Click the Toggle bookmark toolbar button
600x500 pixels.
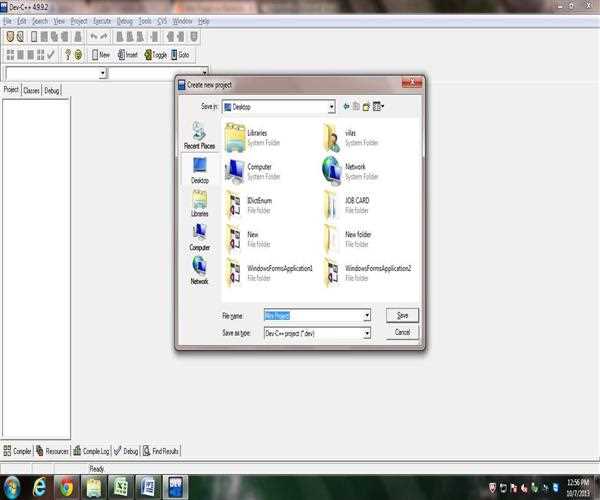tap(155, 55)
